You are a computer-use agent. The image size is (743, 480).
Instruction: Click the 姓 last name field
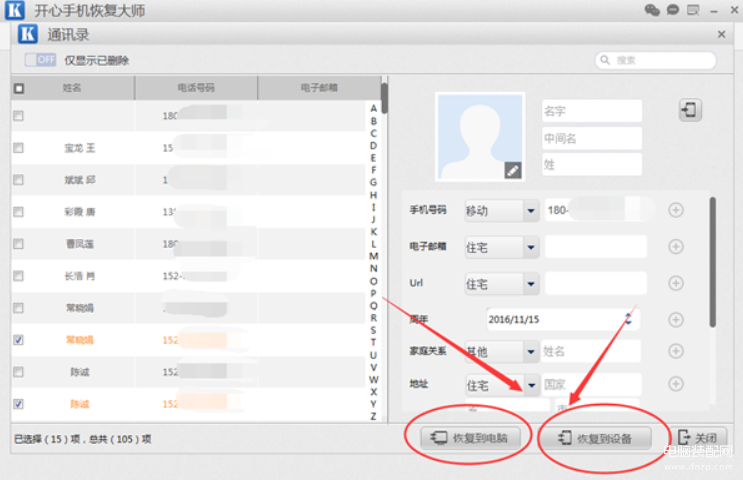point(592,164)
